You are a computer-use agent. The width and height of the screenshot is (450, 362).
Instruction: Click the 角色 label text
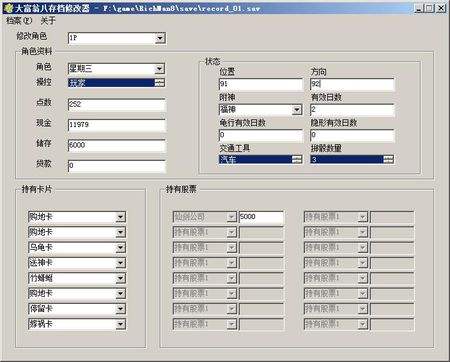(x=44, y=67)
